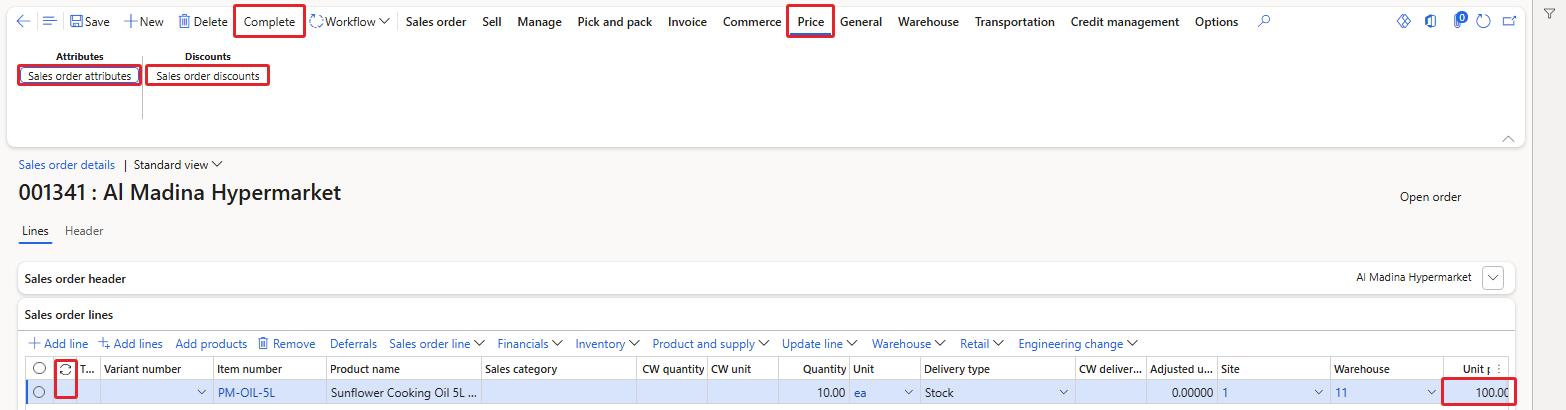Viewport: 1566px width, 410px height.
Task: Open the navigation list lines icon
Action: coord(49,21)
